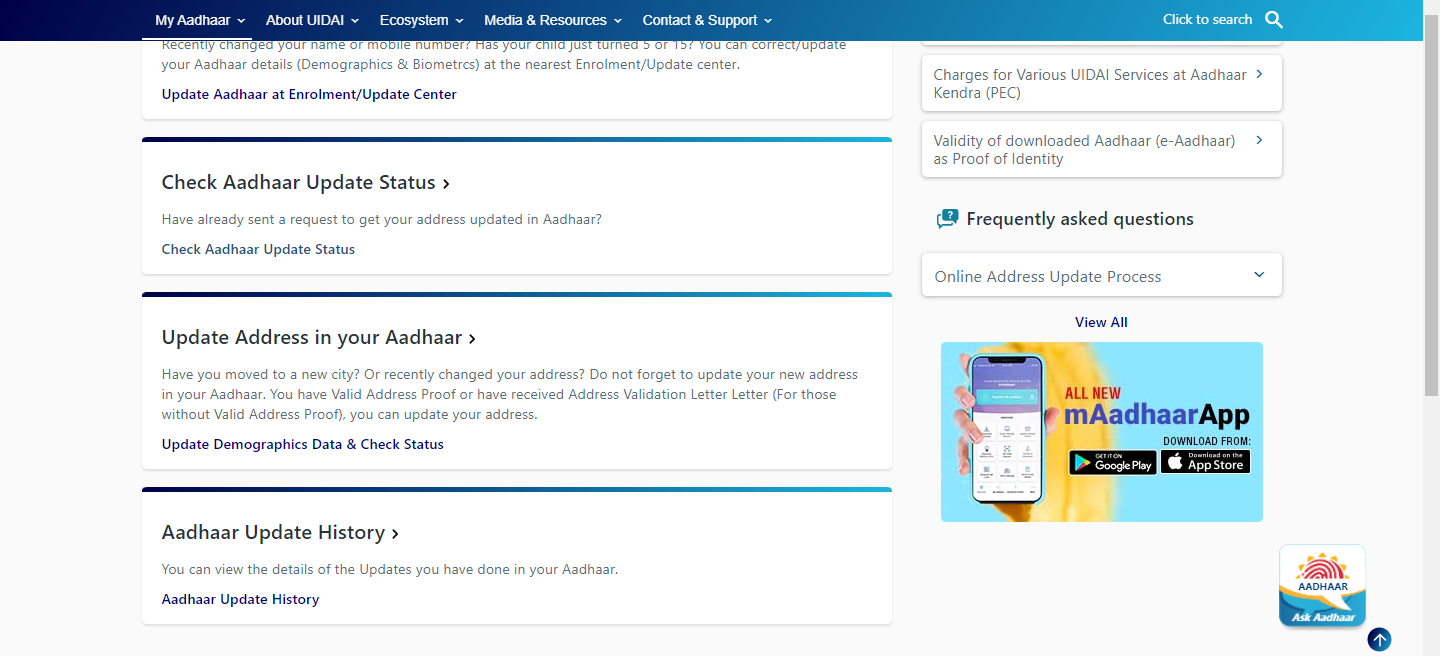Click the Frequently asked questions chat icon

click(946, 219)
